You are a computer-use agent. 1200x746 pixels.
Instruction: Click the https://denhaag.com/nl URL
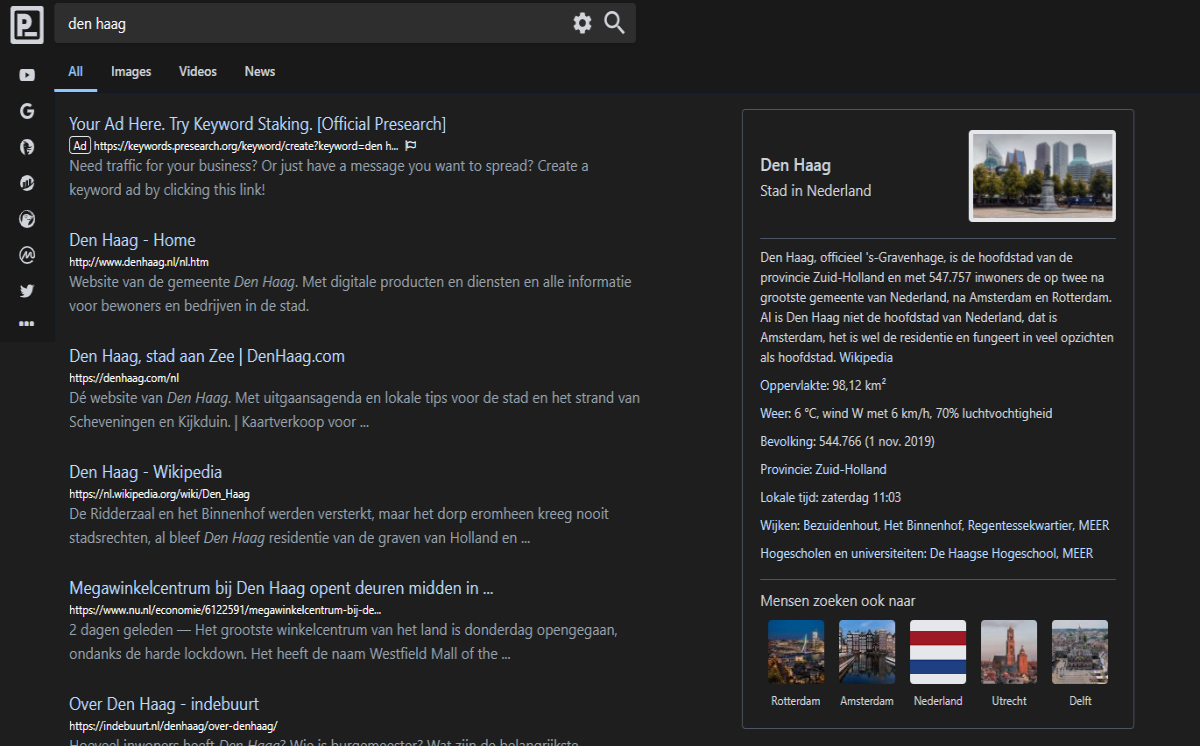(x=124, y=378)
